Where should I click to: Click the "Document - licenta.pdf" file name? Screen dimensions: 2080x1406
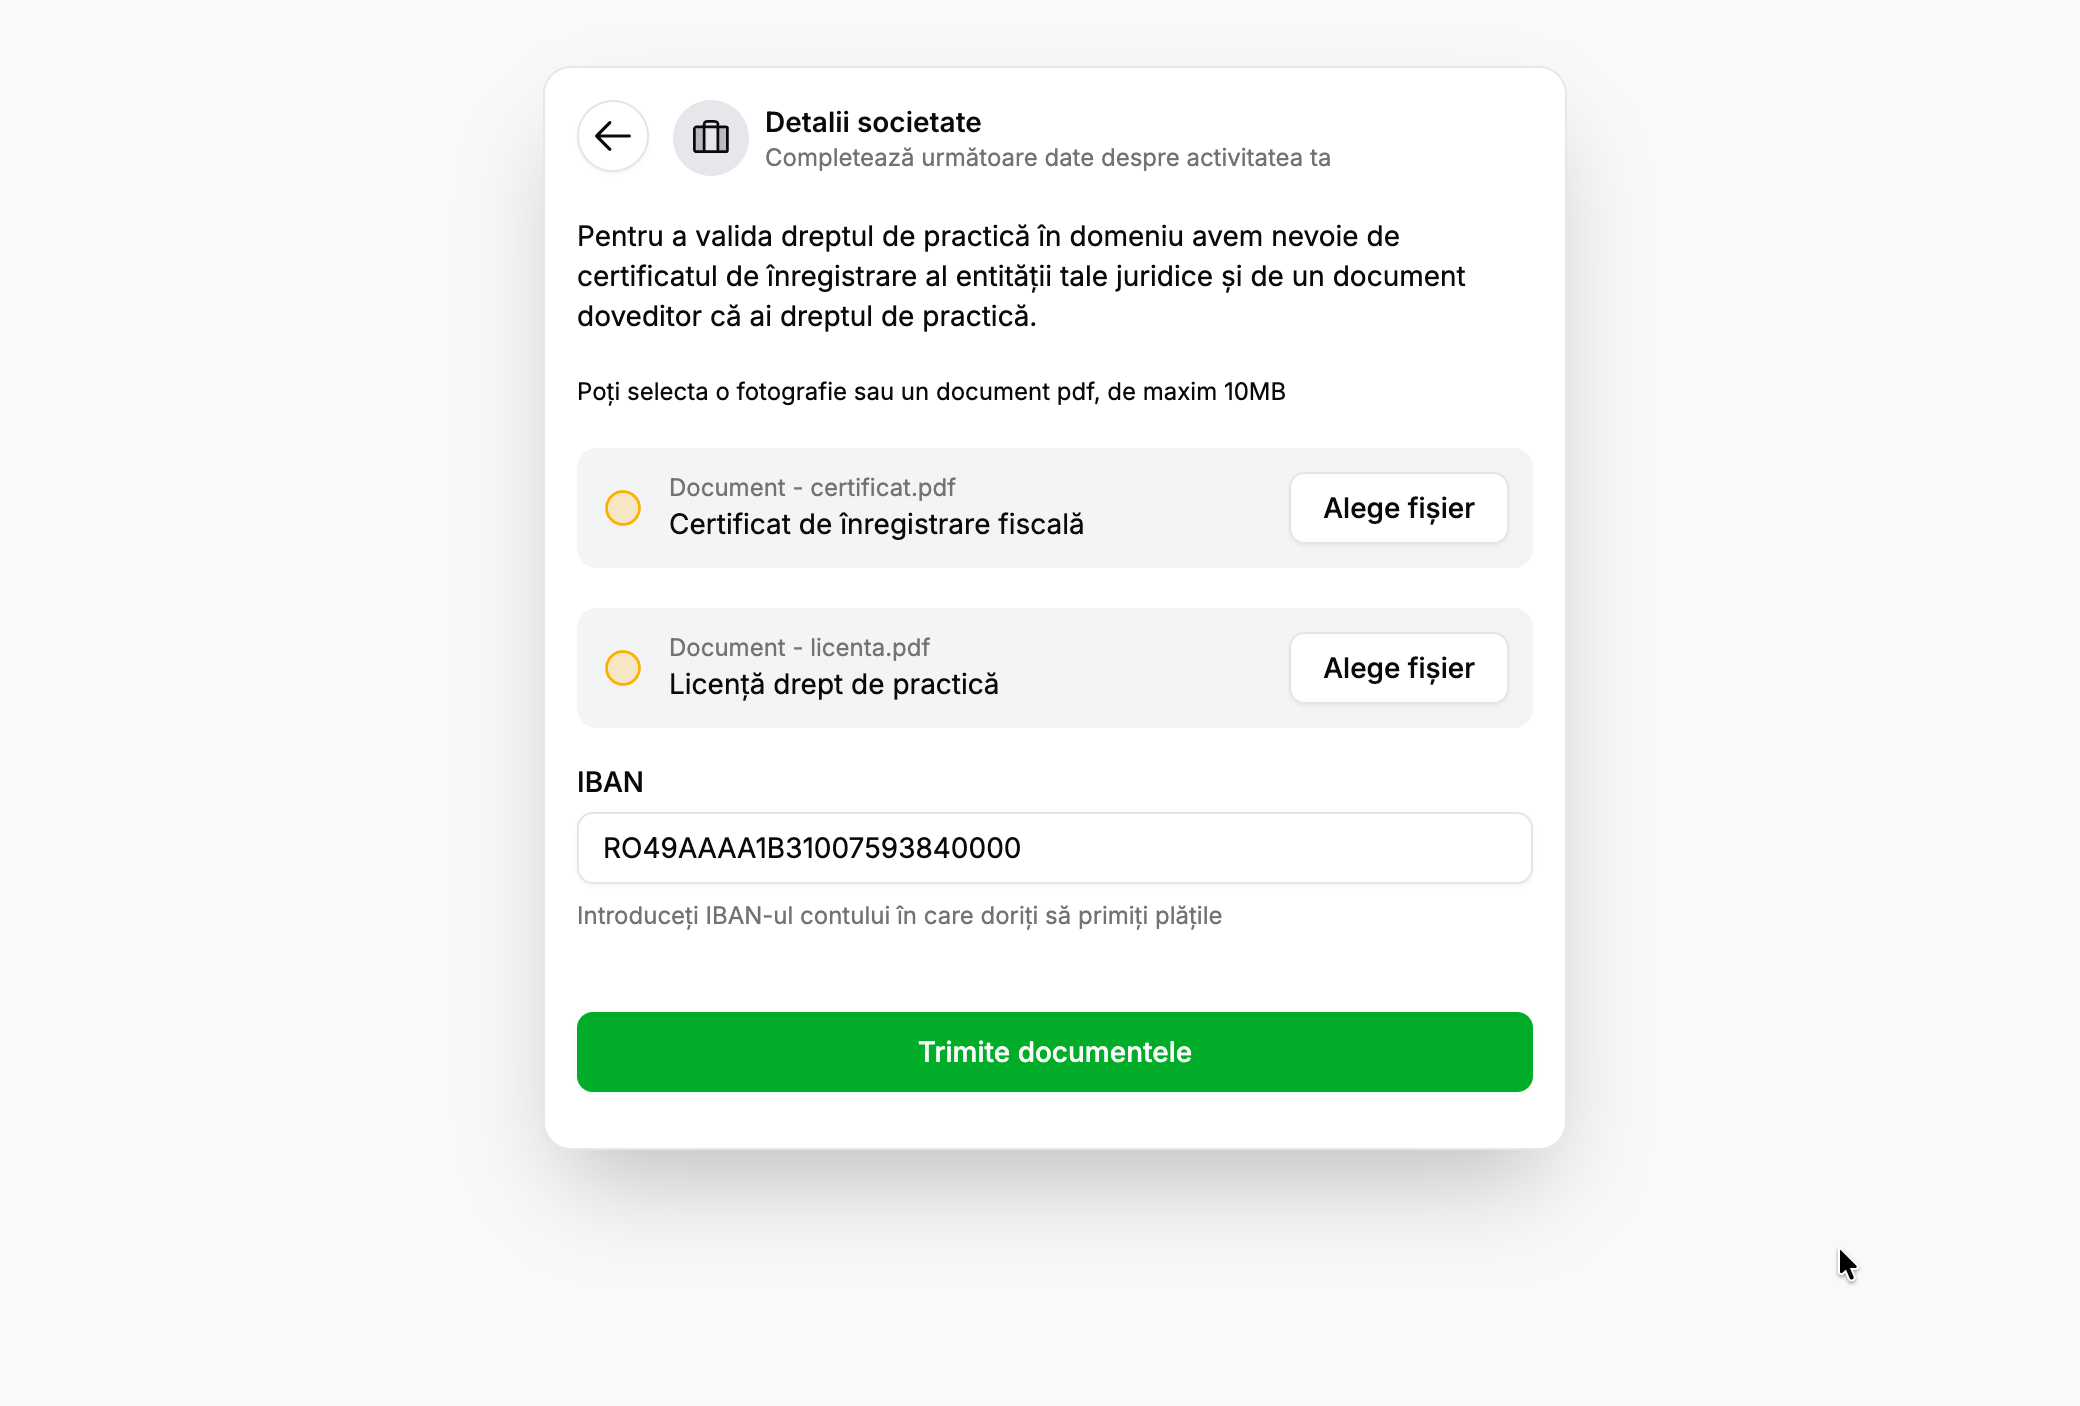point(799,648)
